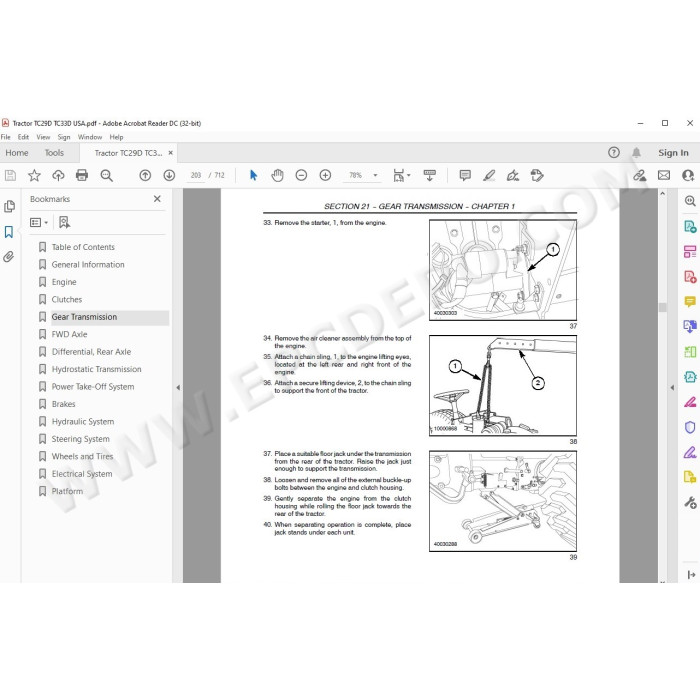Screen dimensions: 700x700
Task: Activate the Hand pan tool
Action: [x=277, y=175]
